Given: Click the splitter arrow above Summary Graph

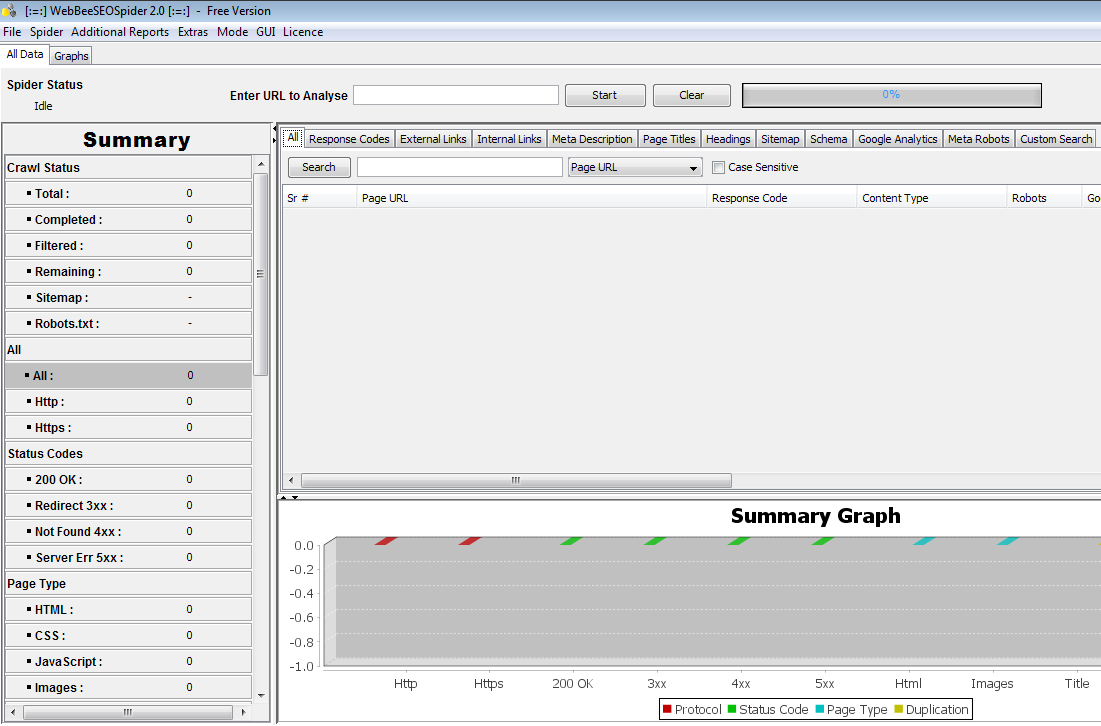Looking at the screenshot, I should 285,497.
